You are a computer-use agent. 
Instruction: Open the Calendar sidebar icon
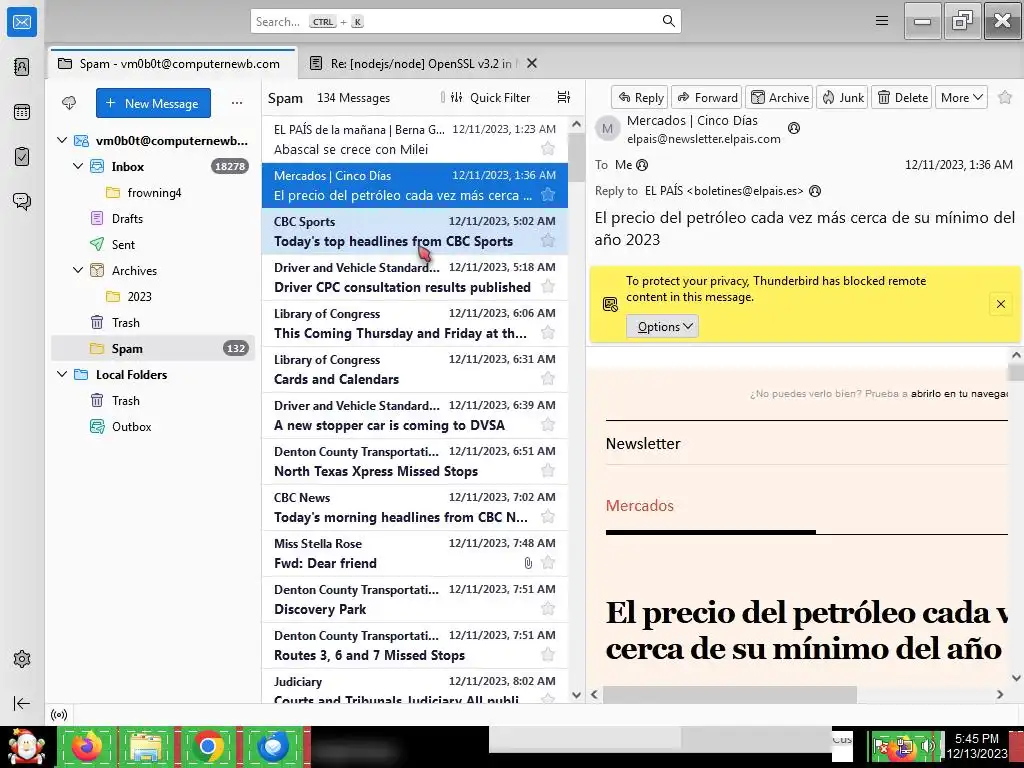click(22, 112)
